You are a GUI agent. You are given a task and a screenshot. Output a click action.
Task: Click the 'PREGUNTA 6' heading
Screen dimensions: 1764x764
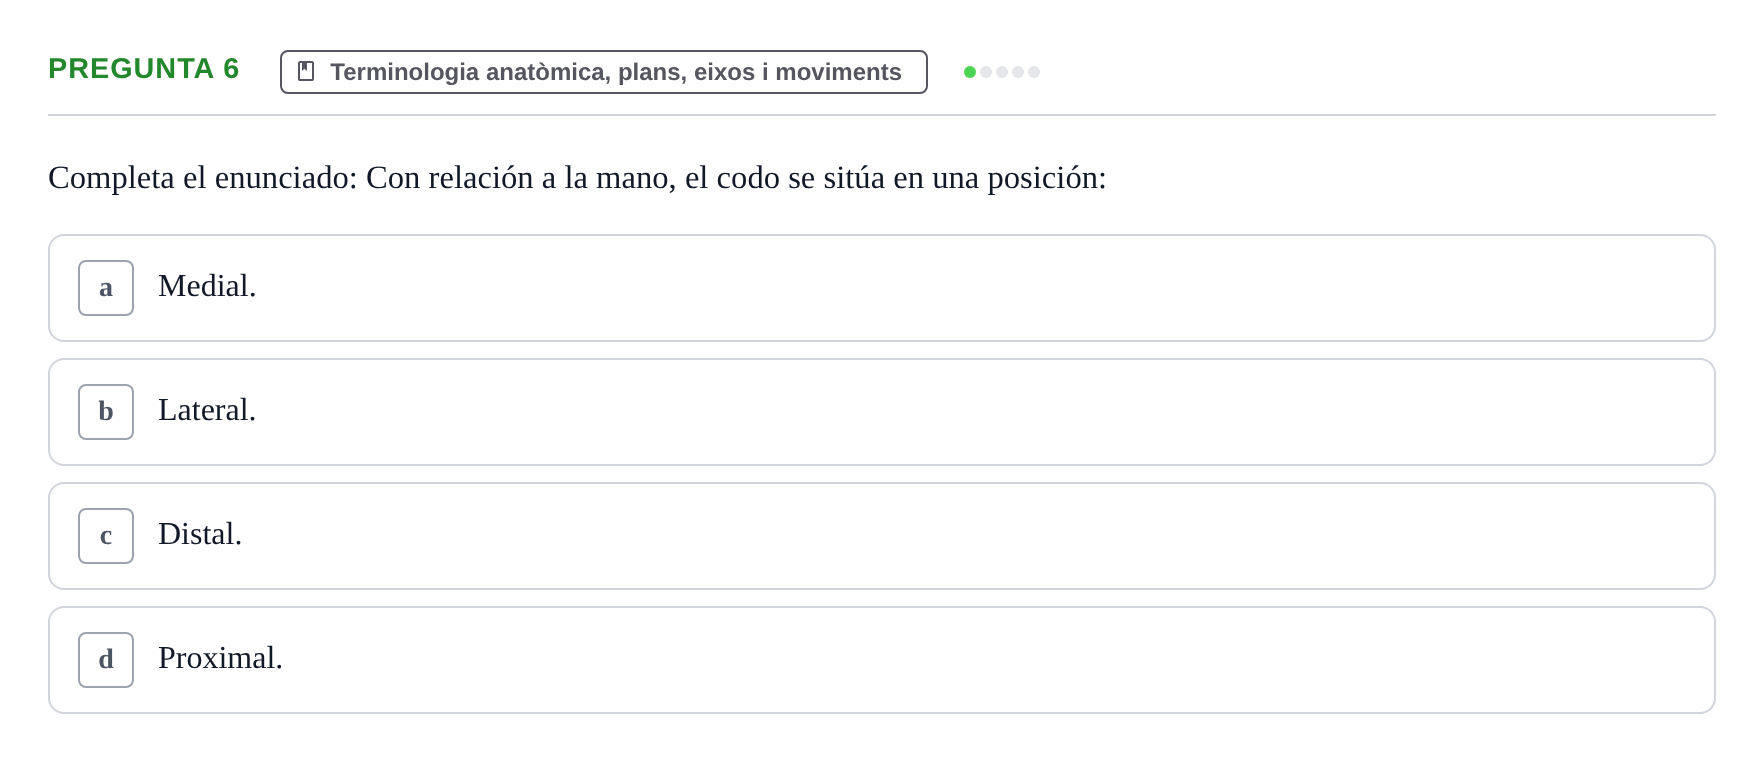point(144,68)
